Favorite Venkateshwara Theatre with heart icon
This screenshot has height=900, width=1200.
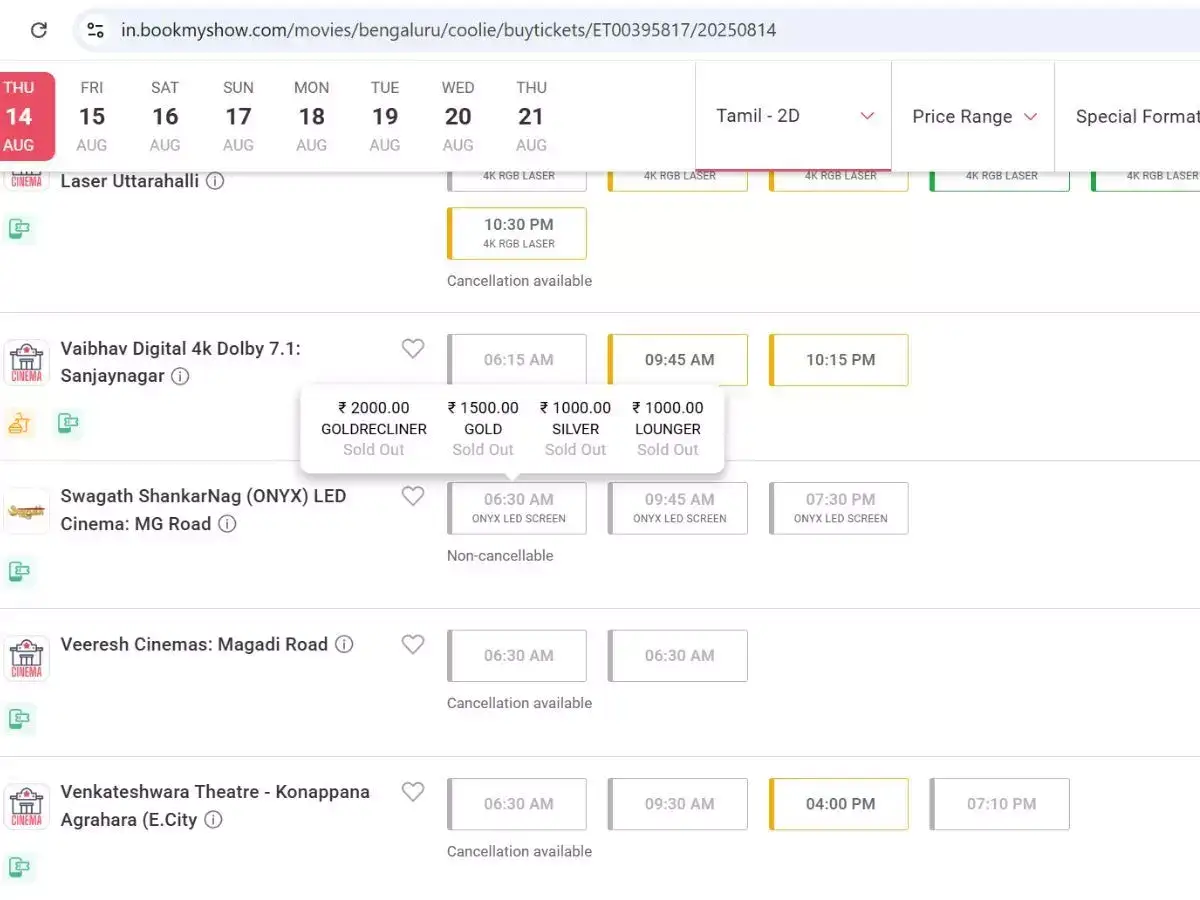coord(413,793)
